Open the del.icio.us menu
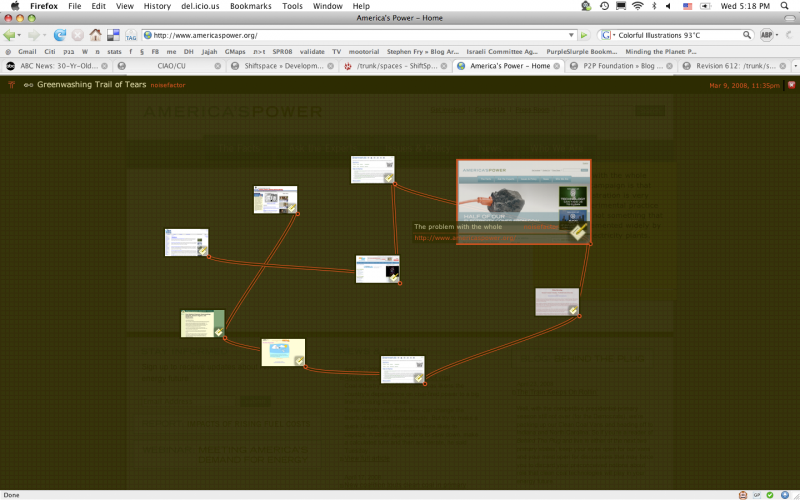 tap(200, 6)
